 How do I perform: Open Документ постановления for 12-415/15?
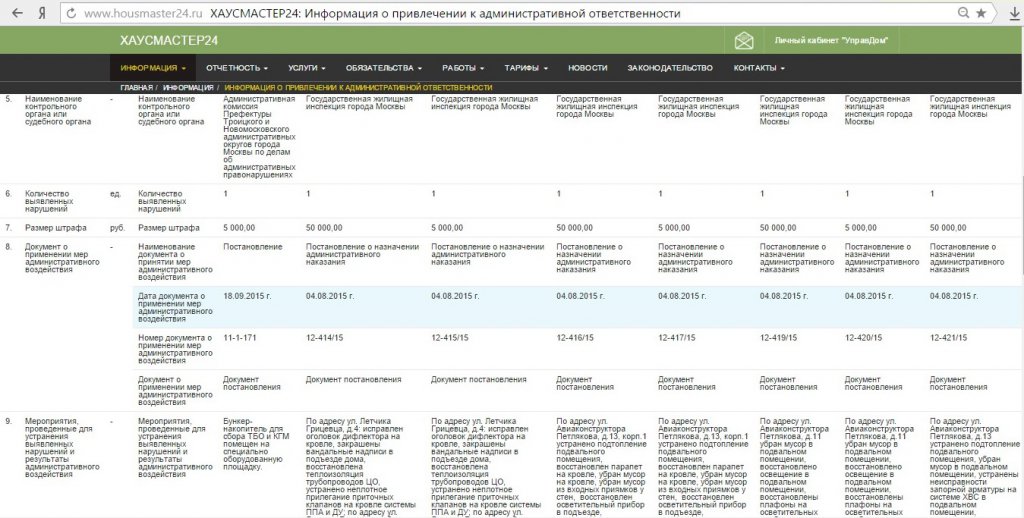(x=479, y=380)
